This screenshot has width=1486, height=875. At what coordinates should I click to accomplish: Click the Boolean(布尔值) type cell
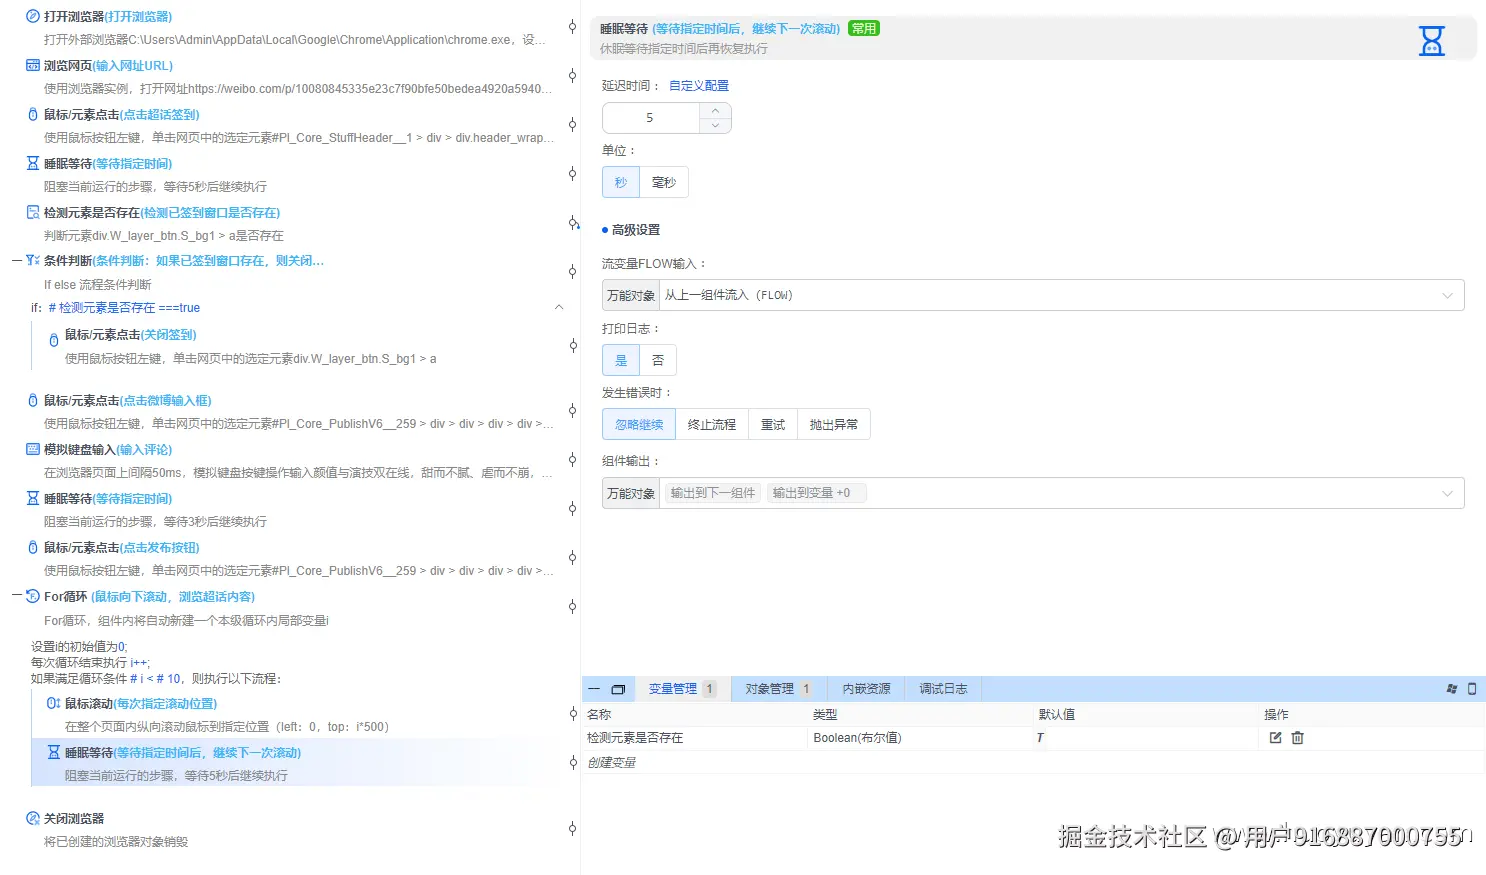point(858,738)
